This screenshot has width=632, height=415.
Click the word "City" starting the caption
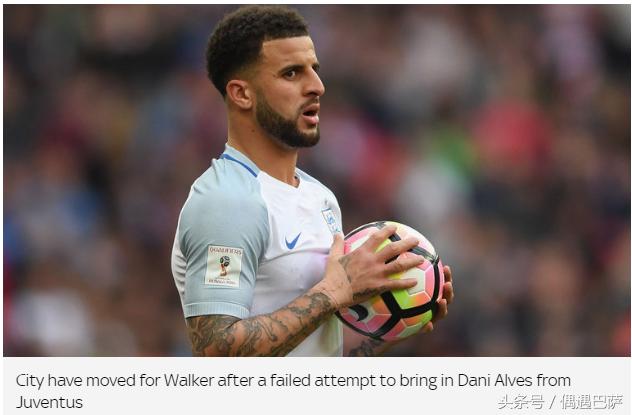[x=31, y=381]
